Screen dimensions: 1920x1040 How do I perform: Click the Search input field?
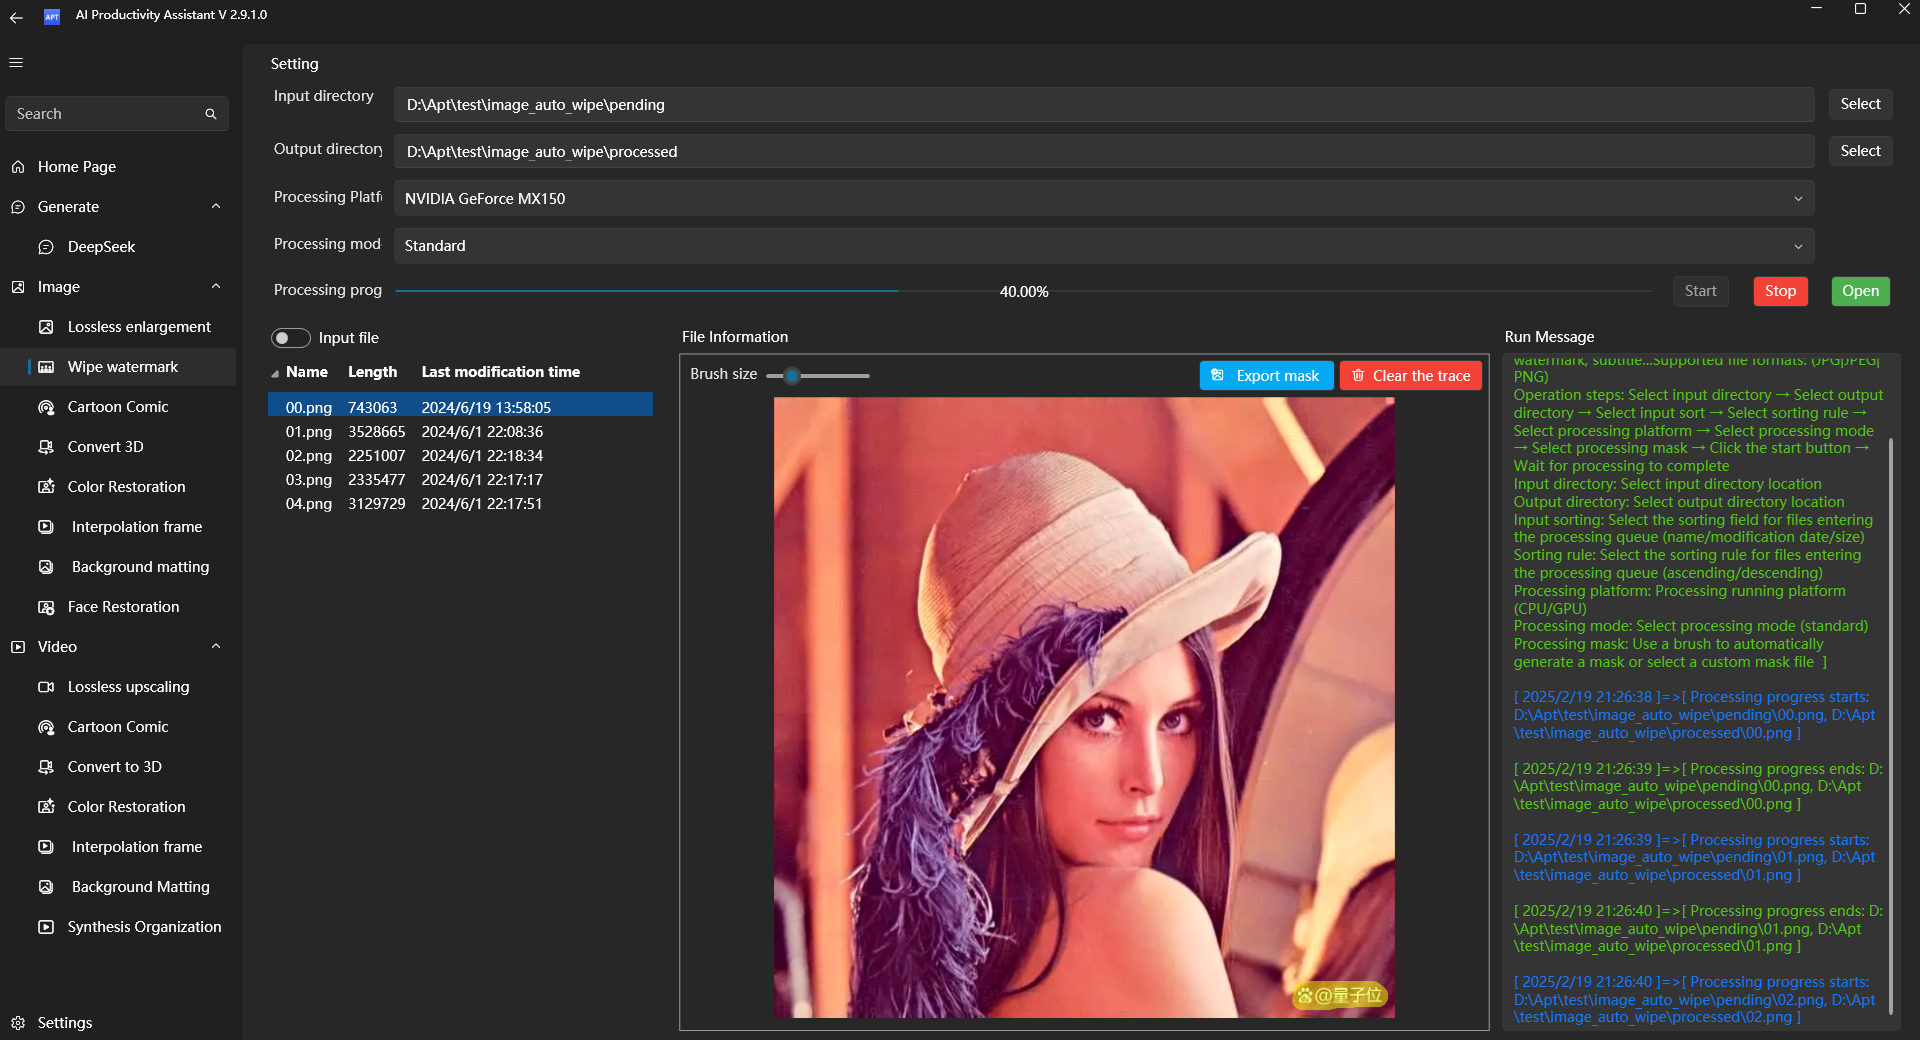point(117,114)
